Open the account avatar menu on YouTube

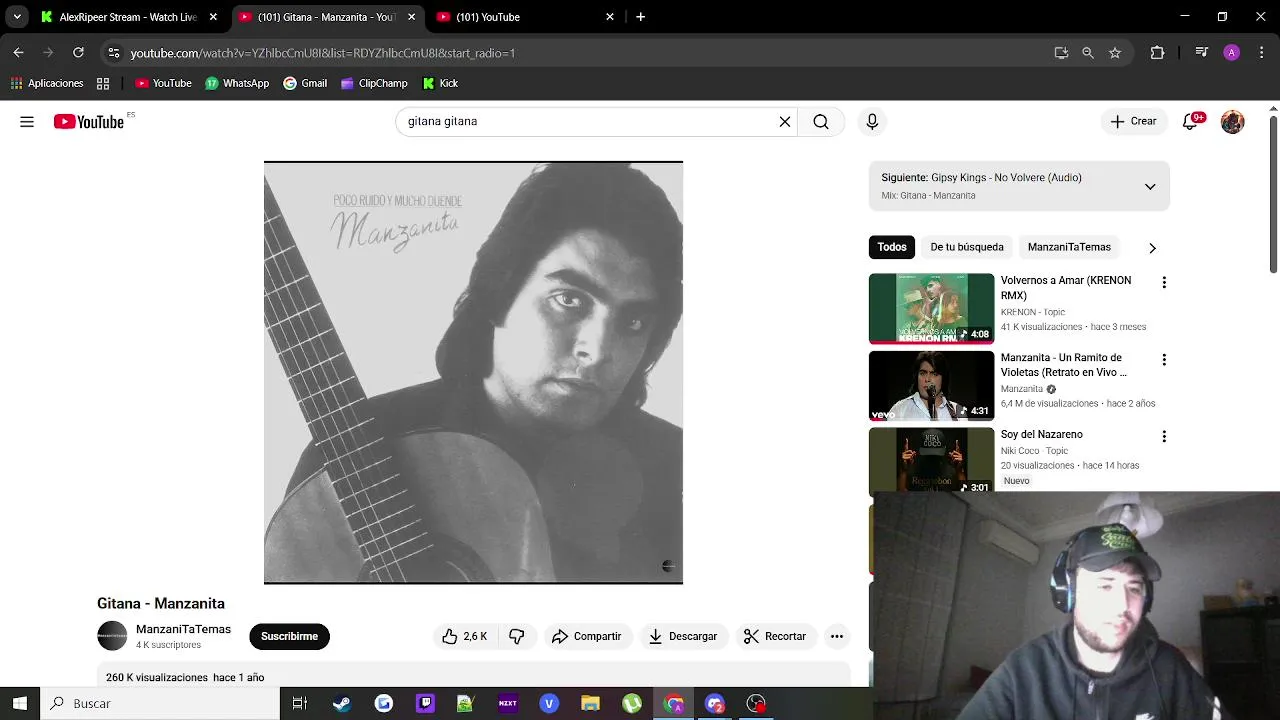click(1233, 122)
